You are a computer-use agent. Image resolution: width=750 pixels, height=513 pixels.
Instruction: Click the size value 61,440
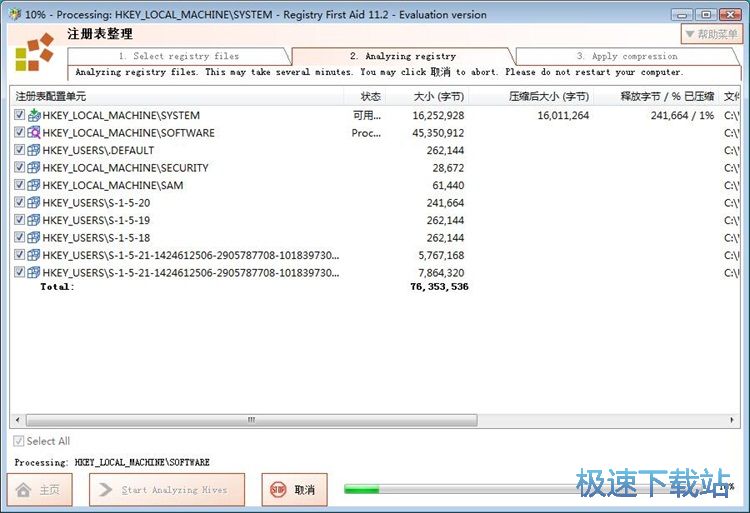(x=448, y=185)
